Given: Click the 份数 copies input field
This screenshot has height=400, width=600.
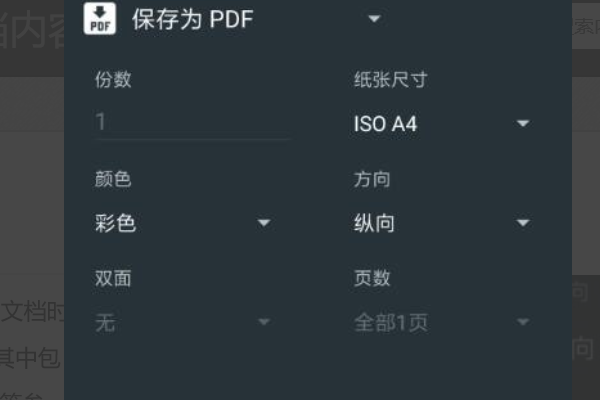Looking at the screenshot, I should coord(191,123).
